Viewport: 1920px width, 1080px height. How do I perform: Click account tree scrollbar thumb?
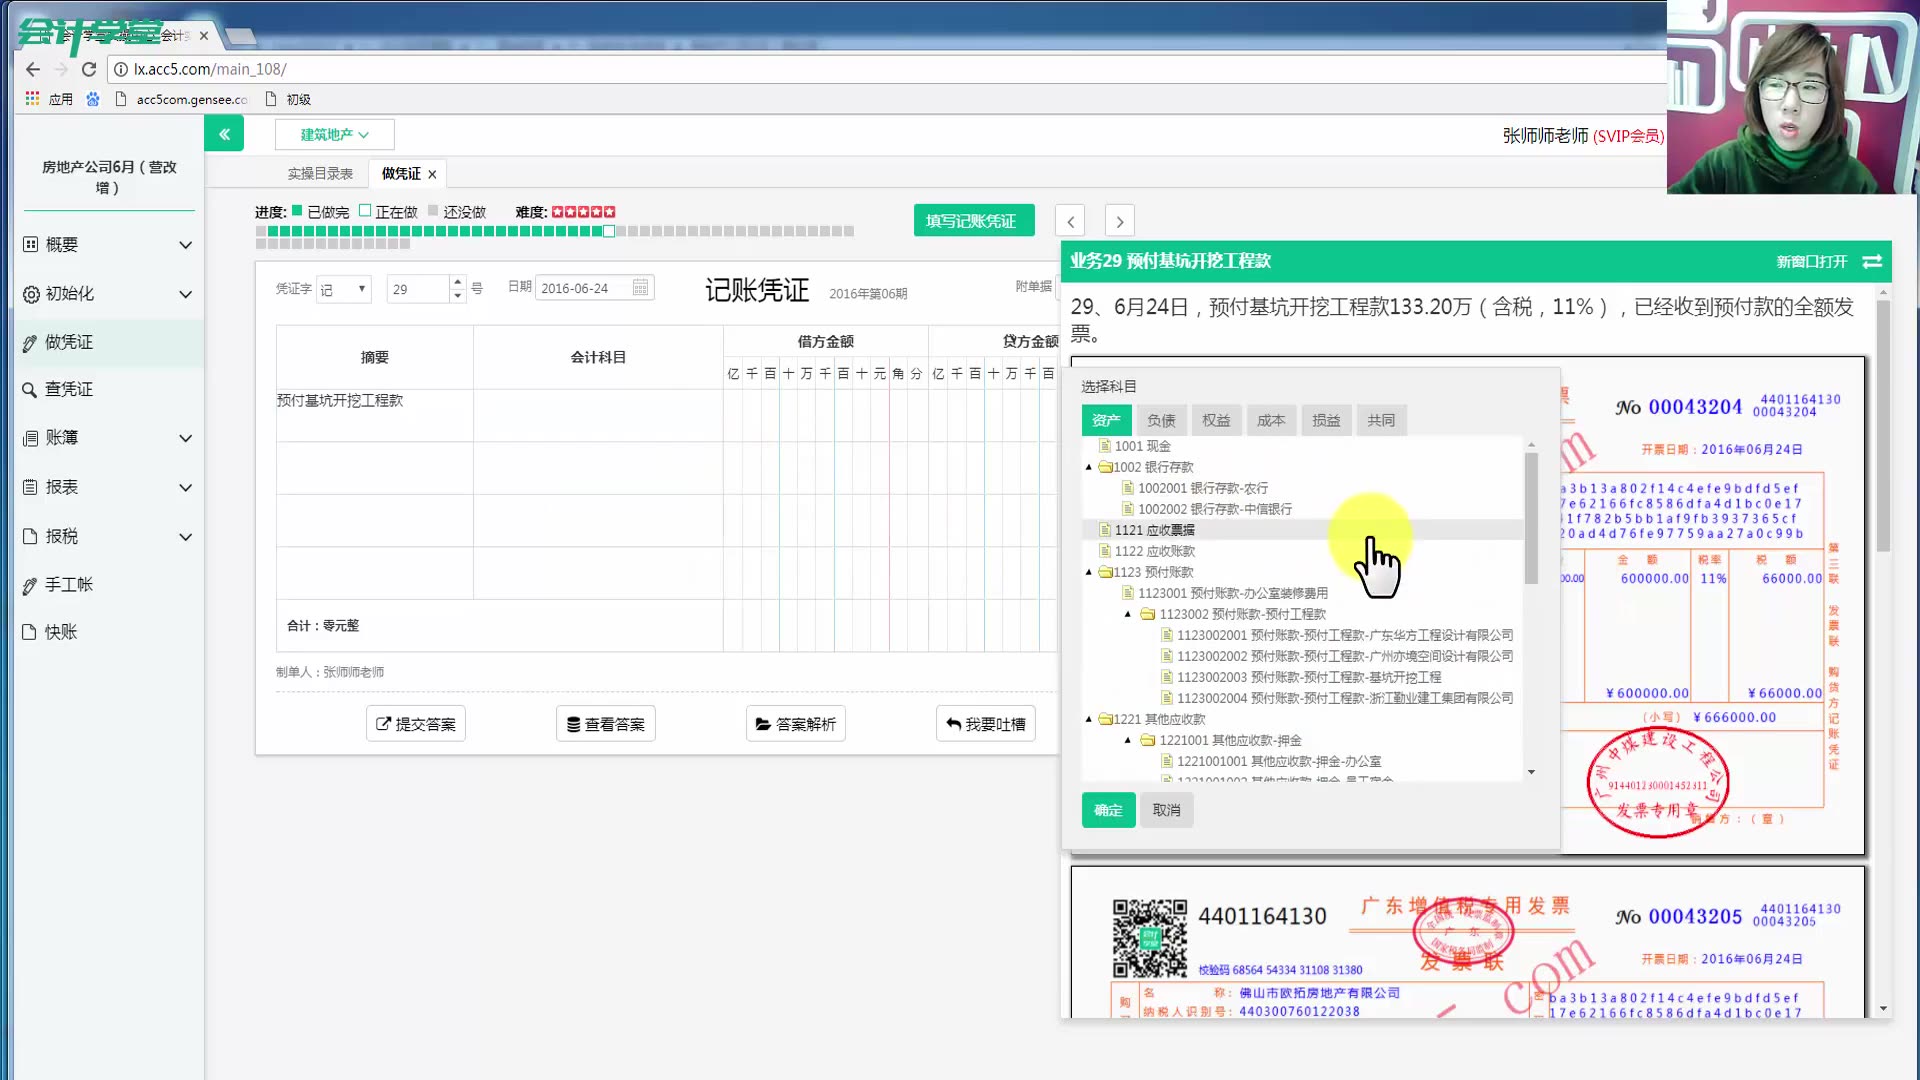[x=1531, y=518]
